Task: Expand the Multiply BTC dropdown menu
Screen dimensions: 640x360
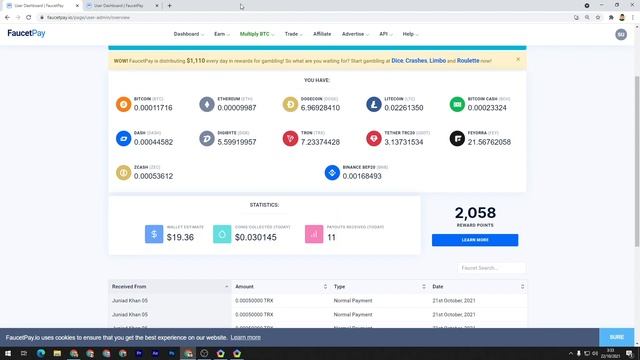Action: point(257,34)
